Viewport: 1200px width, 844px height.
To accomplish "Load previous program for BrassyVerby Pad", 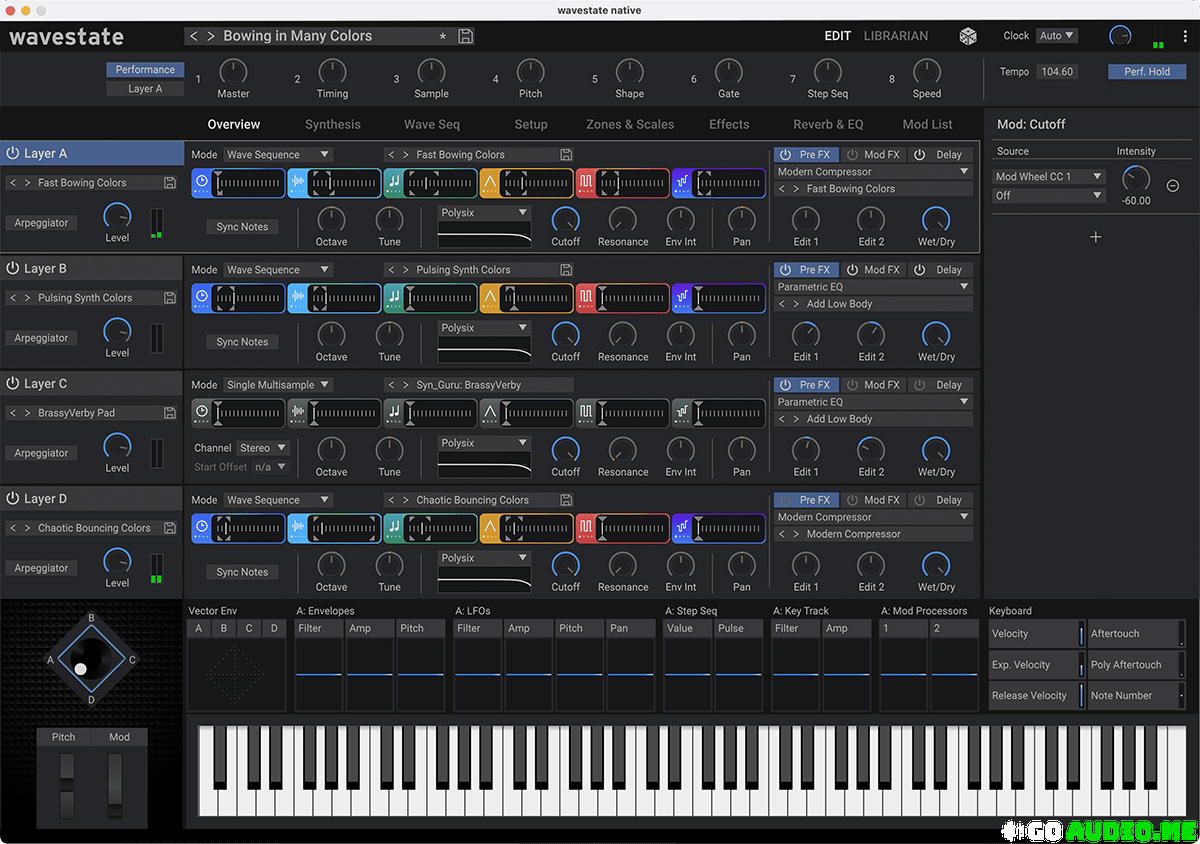I will (12, 413).
